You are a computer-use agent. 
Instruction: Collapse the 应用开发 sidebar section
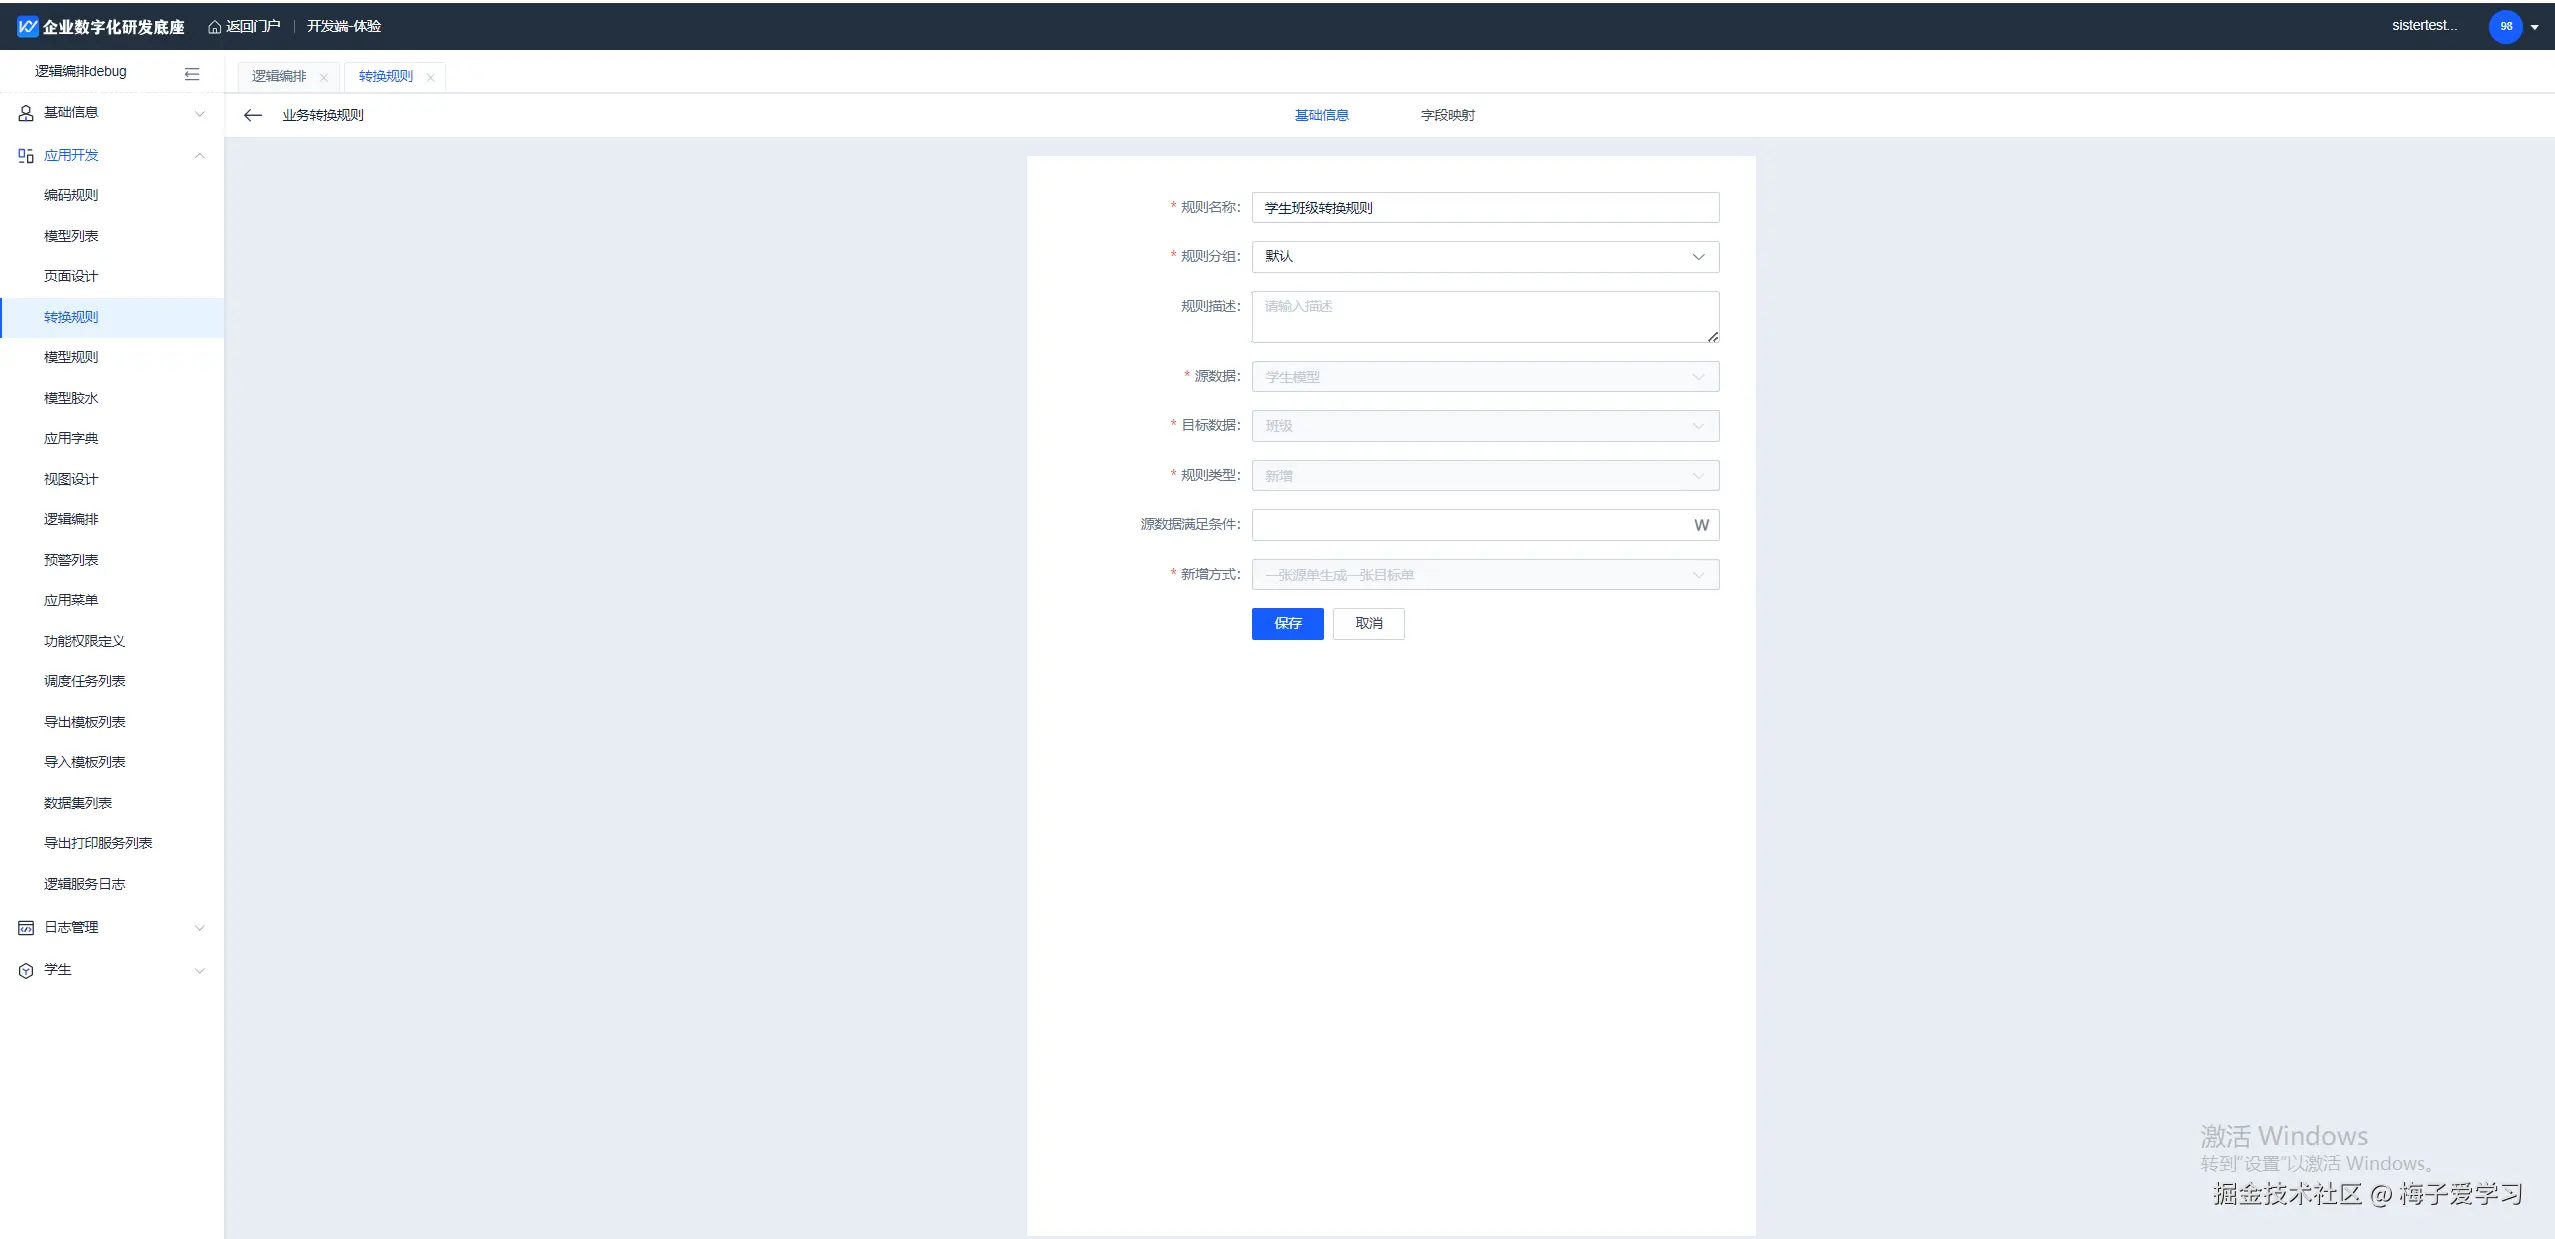[x=112, y=156]
